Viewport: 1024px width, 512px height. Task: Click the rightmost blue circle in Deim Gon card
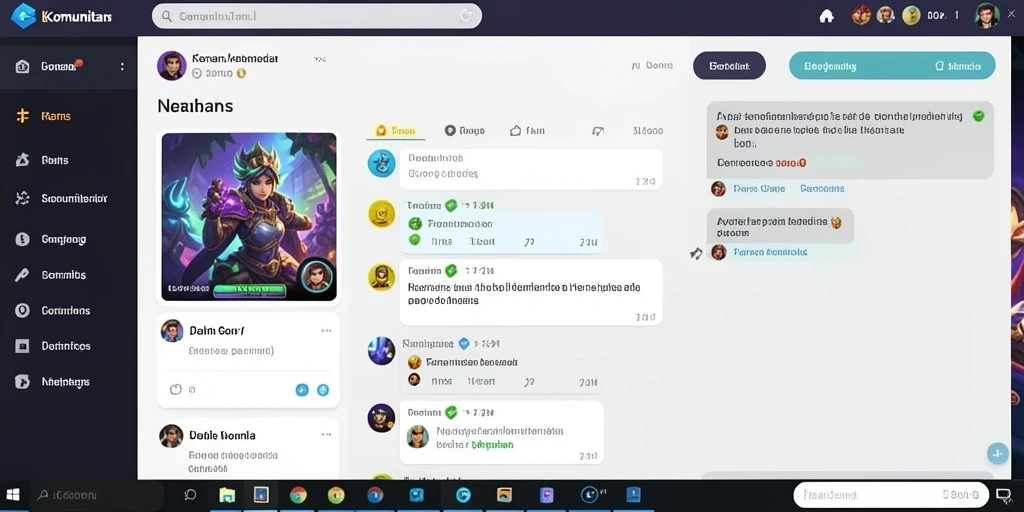(323, 390)
